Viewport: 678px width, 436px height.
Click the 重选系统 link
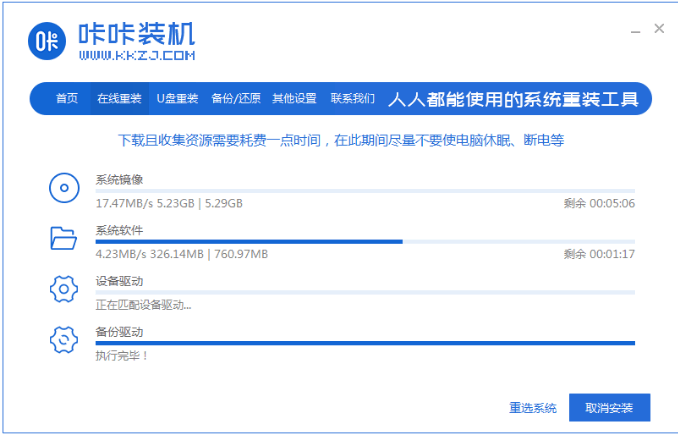(533, 408)
